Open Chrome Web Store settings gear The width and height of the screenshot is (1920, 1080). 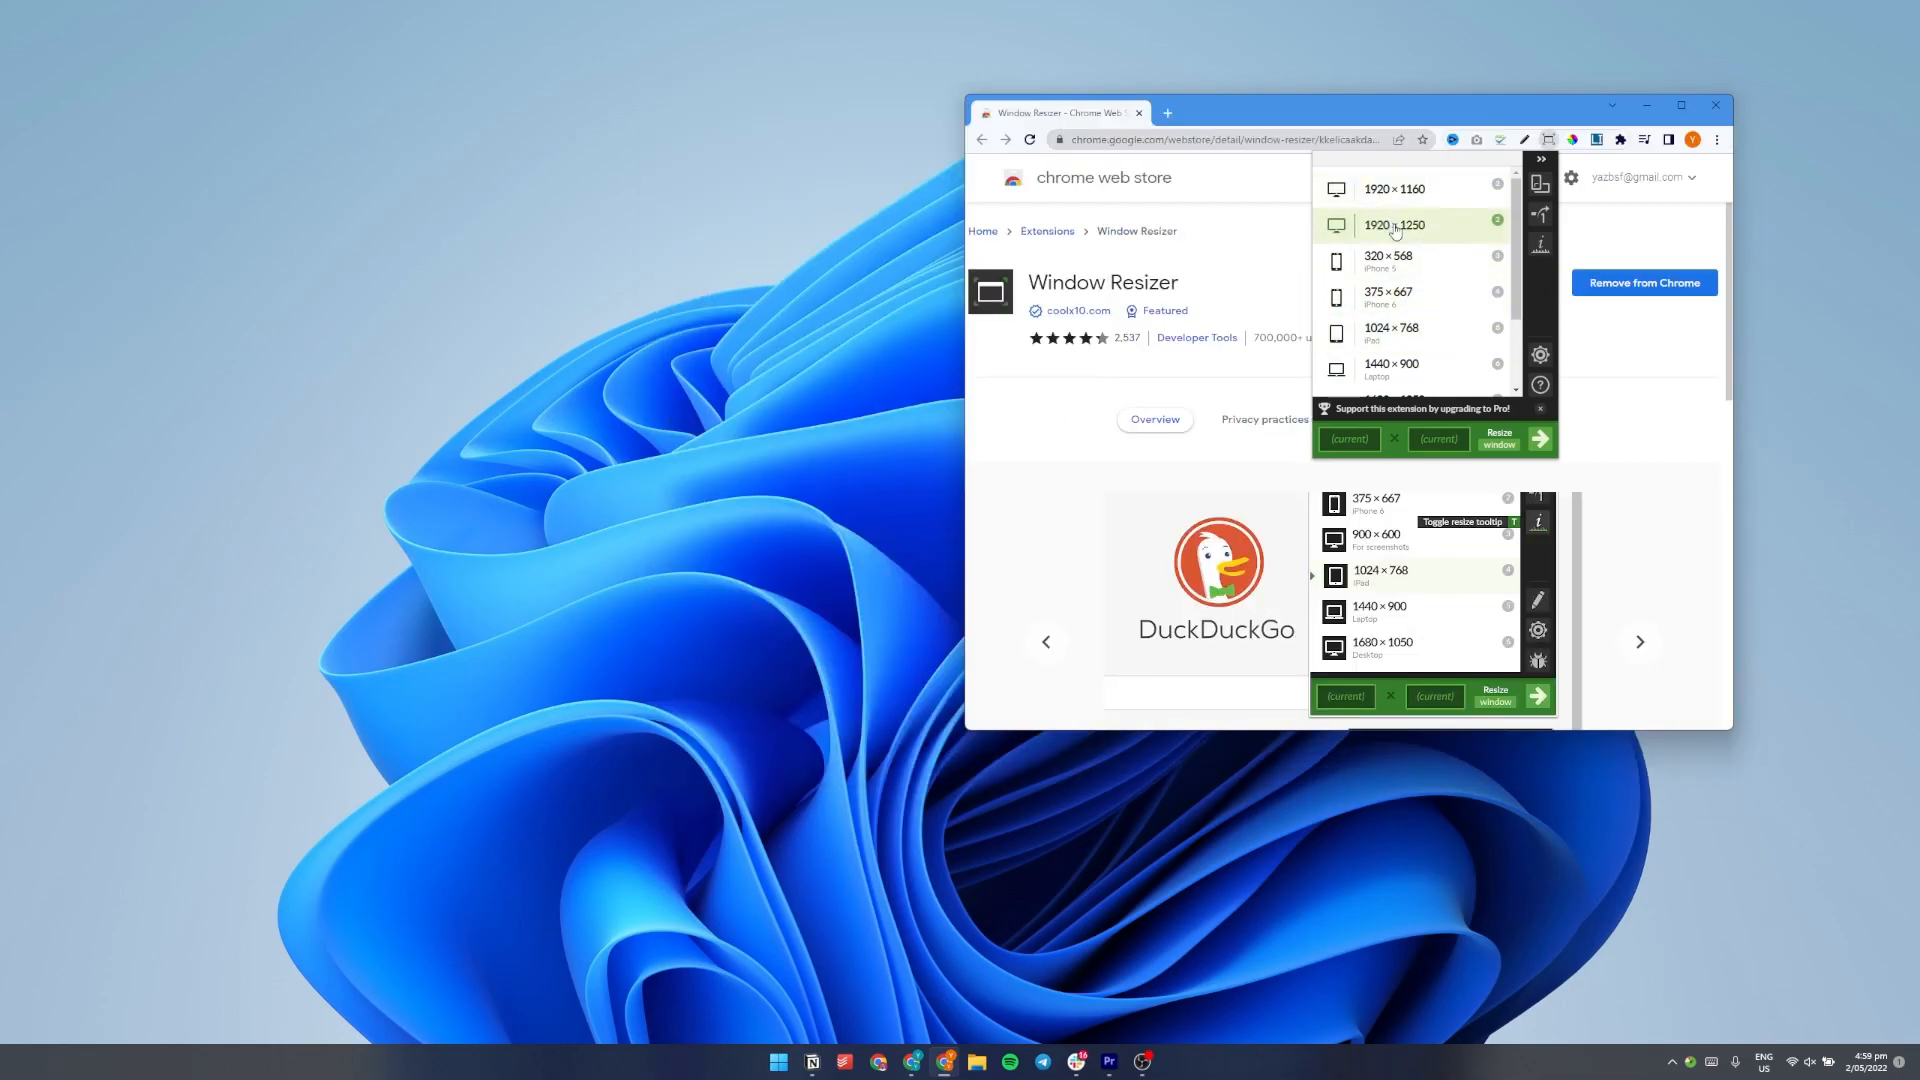point(1571,177)
